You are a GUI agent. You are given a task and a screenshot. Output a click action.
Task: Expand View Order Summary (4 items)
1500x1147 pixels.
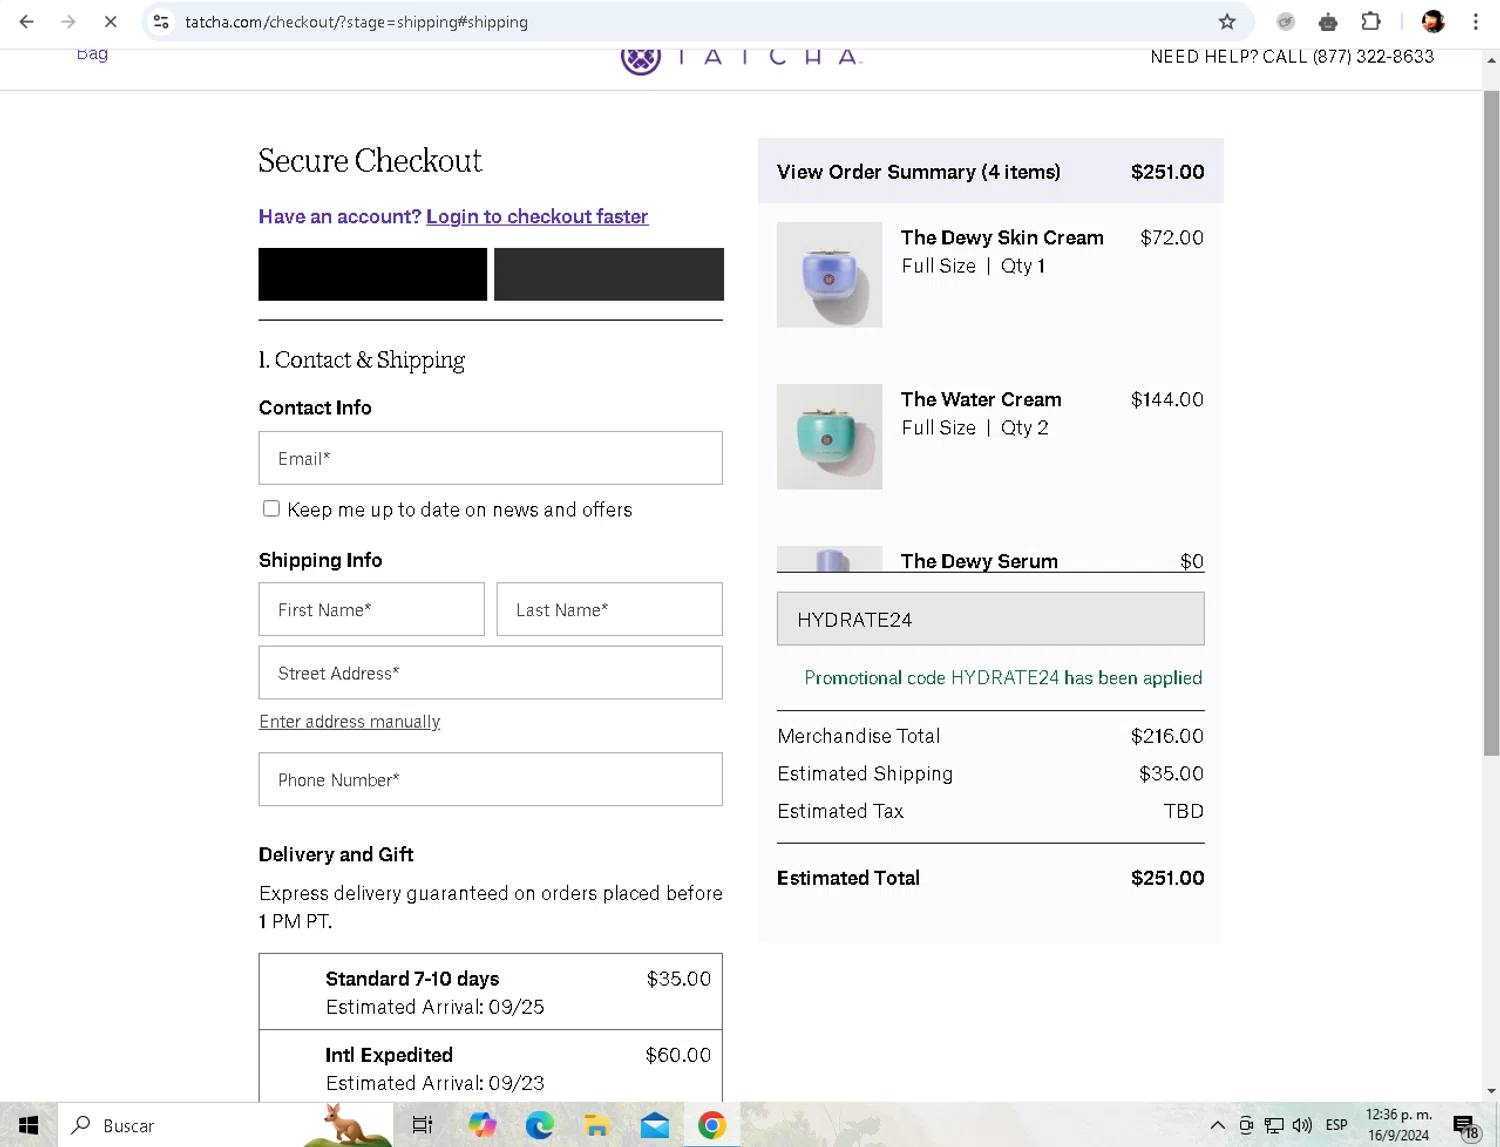[990, 171]
